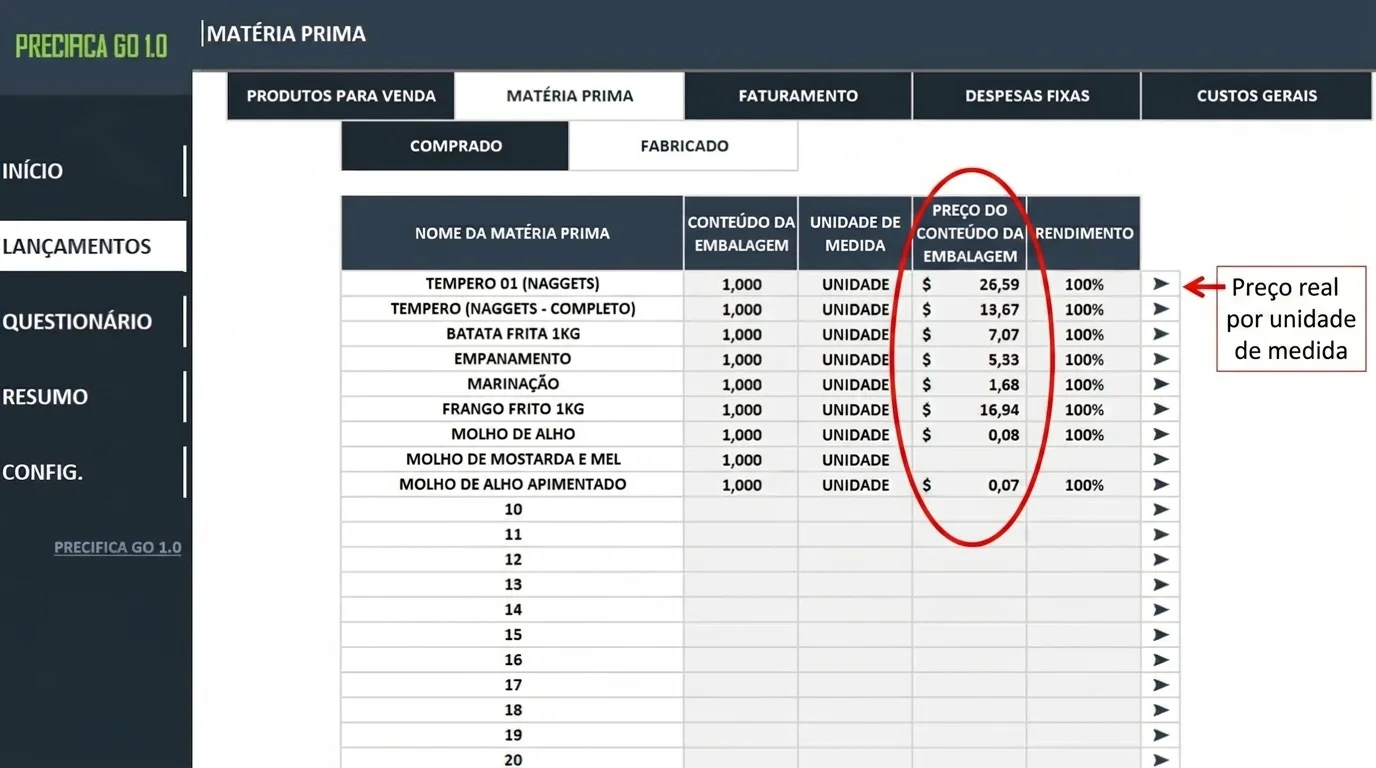Click arrow icon beside BATATA FRITA 1KG row
Screen dimensions: 1376x768
point(1160,334)
